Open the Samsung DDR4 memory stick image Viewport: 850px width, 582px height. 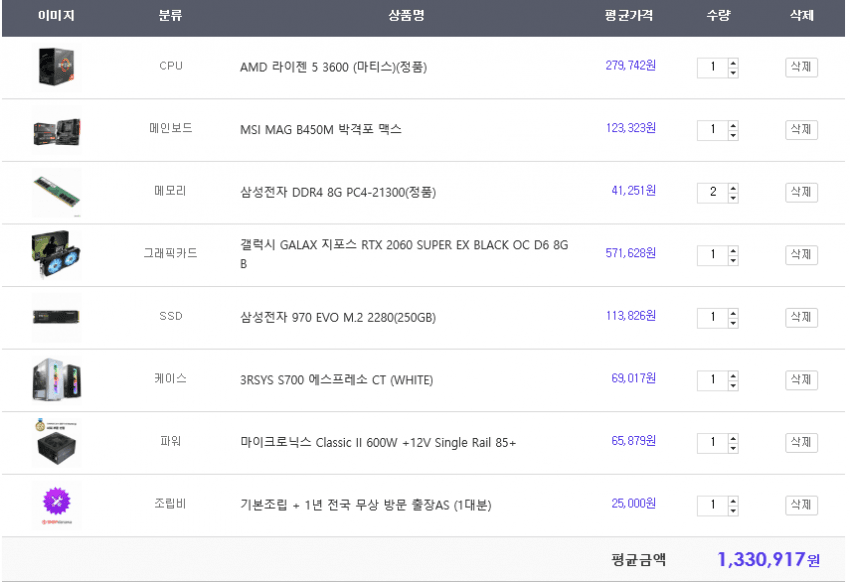point(56,192)
